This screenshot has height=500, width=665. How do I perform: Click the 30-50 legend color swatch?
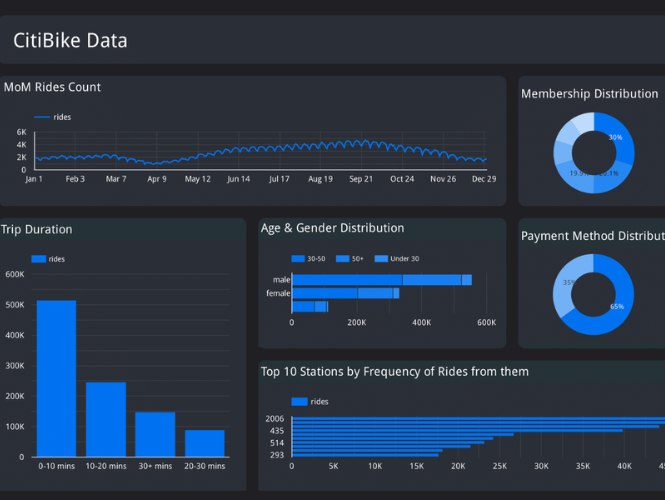pos(297,259)
